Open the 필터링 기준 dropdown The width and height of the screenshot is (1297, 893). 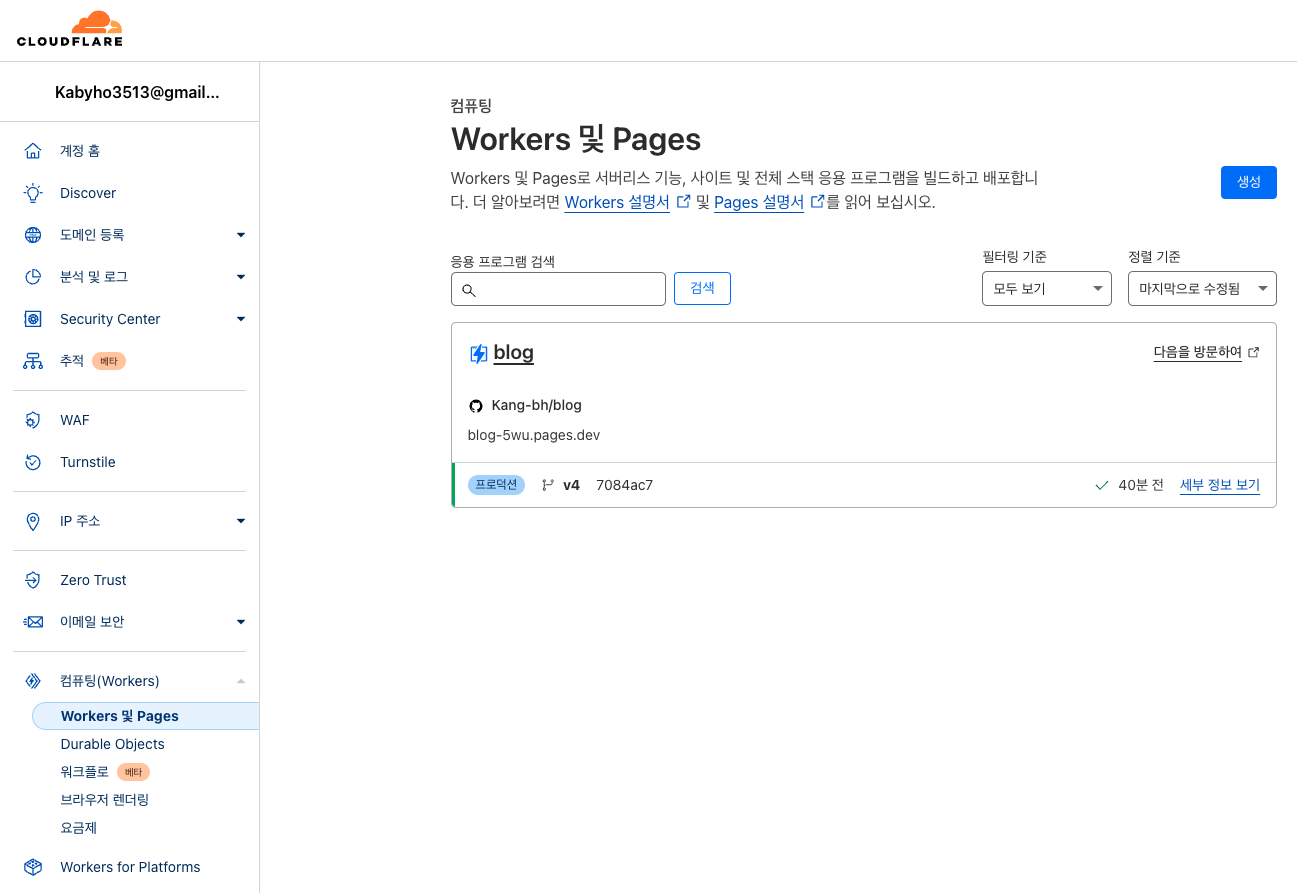pyautogui.click(x=1046, y=289)
